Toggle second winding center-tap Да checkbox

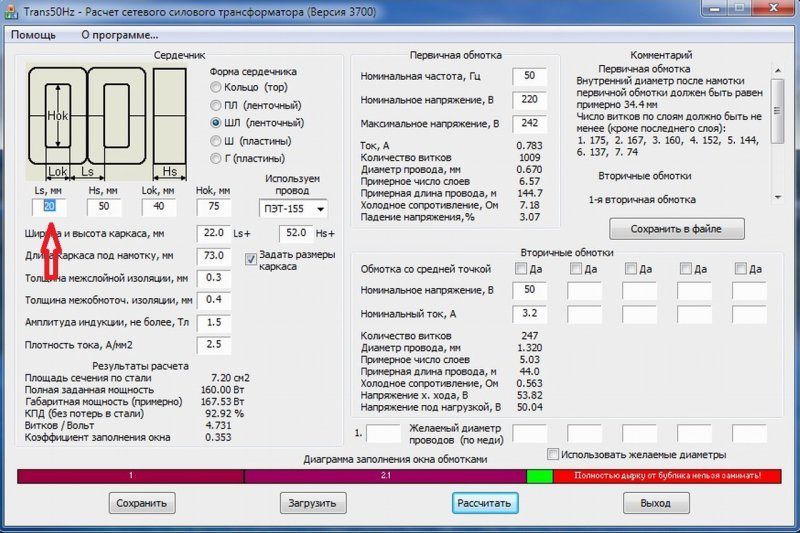point(576,268)
